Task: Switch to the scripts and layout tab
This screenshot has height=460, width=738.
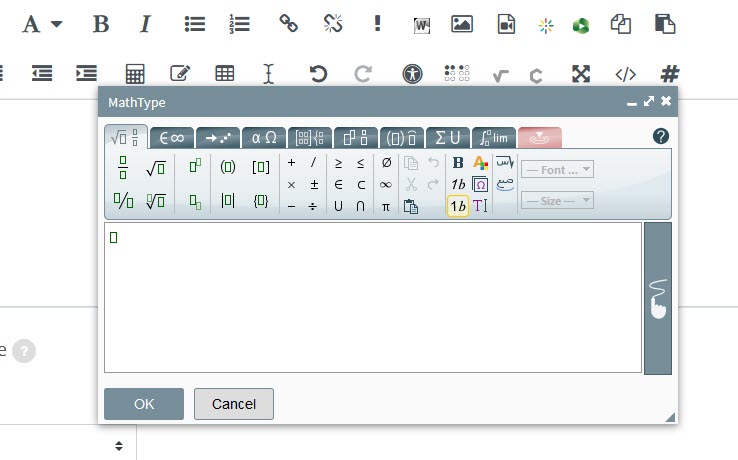Action: pyautogui.click(x=356, y=138)
